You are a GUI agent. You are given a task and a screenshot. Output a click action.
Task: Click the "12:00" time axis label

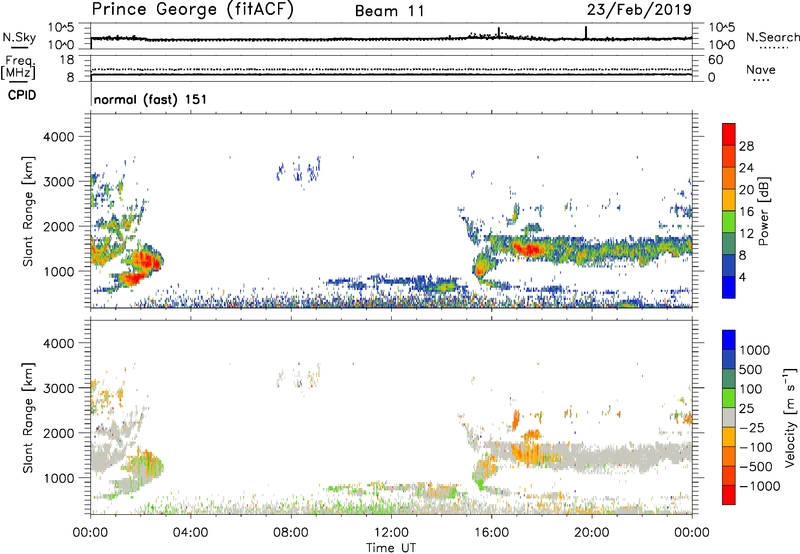click(x=391, y=533)
